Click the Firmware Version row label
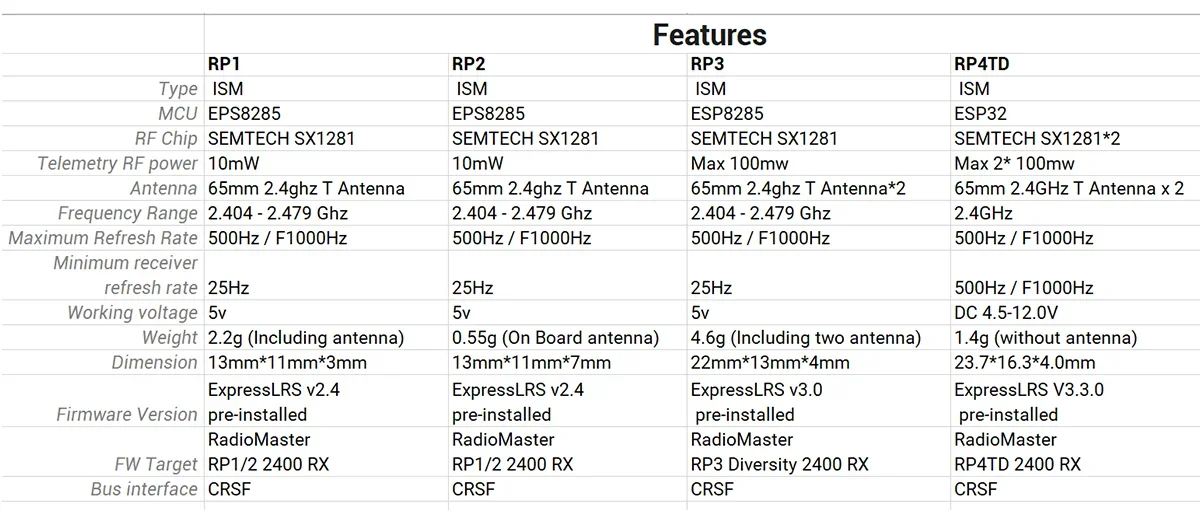This screenshot has width=1200, height=531. 127,414
